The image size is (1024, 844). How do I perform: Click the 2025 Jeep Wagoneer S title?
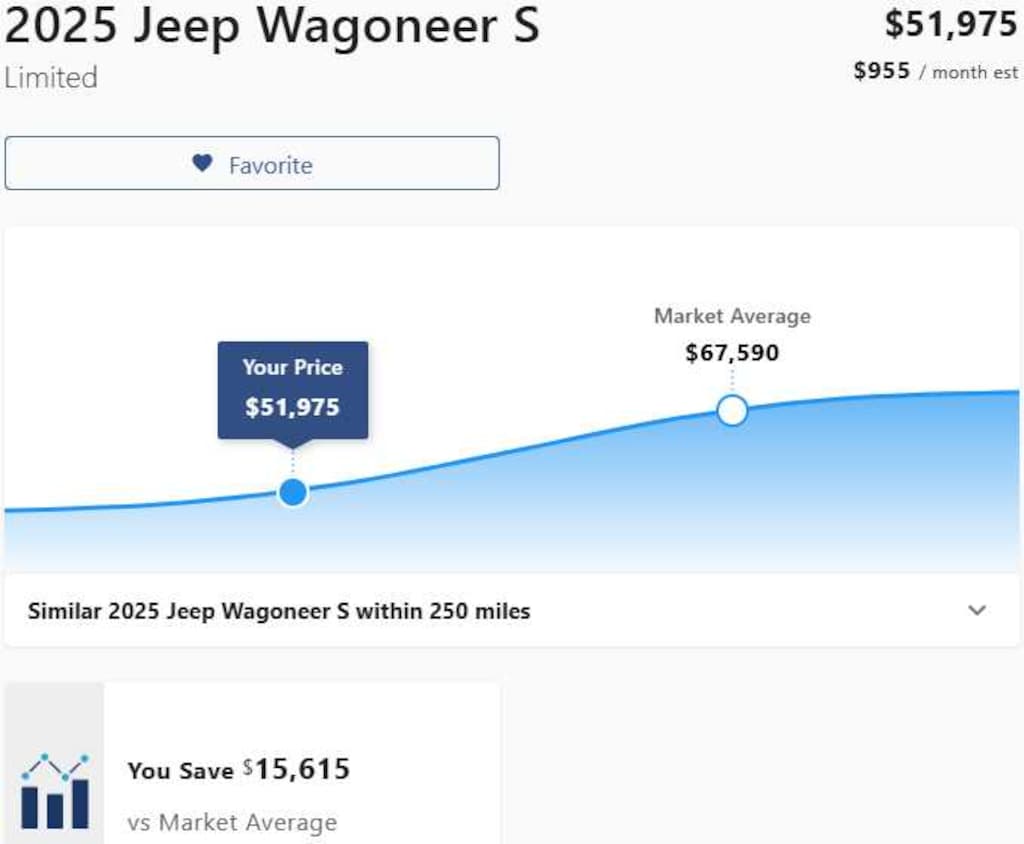click(x=272, y=26)
